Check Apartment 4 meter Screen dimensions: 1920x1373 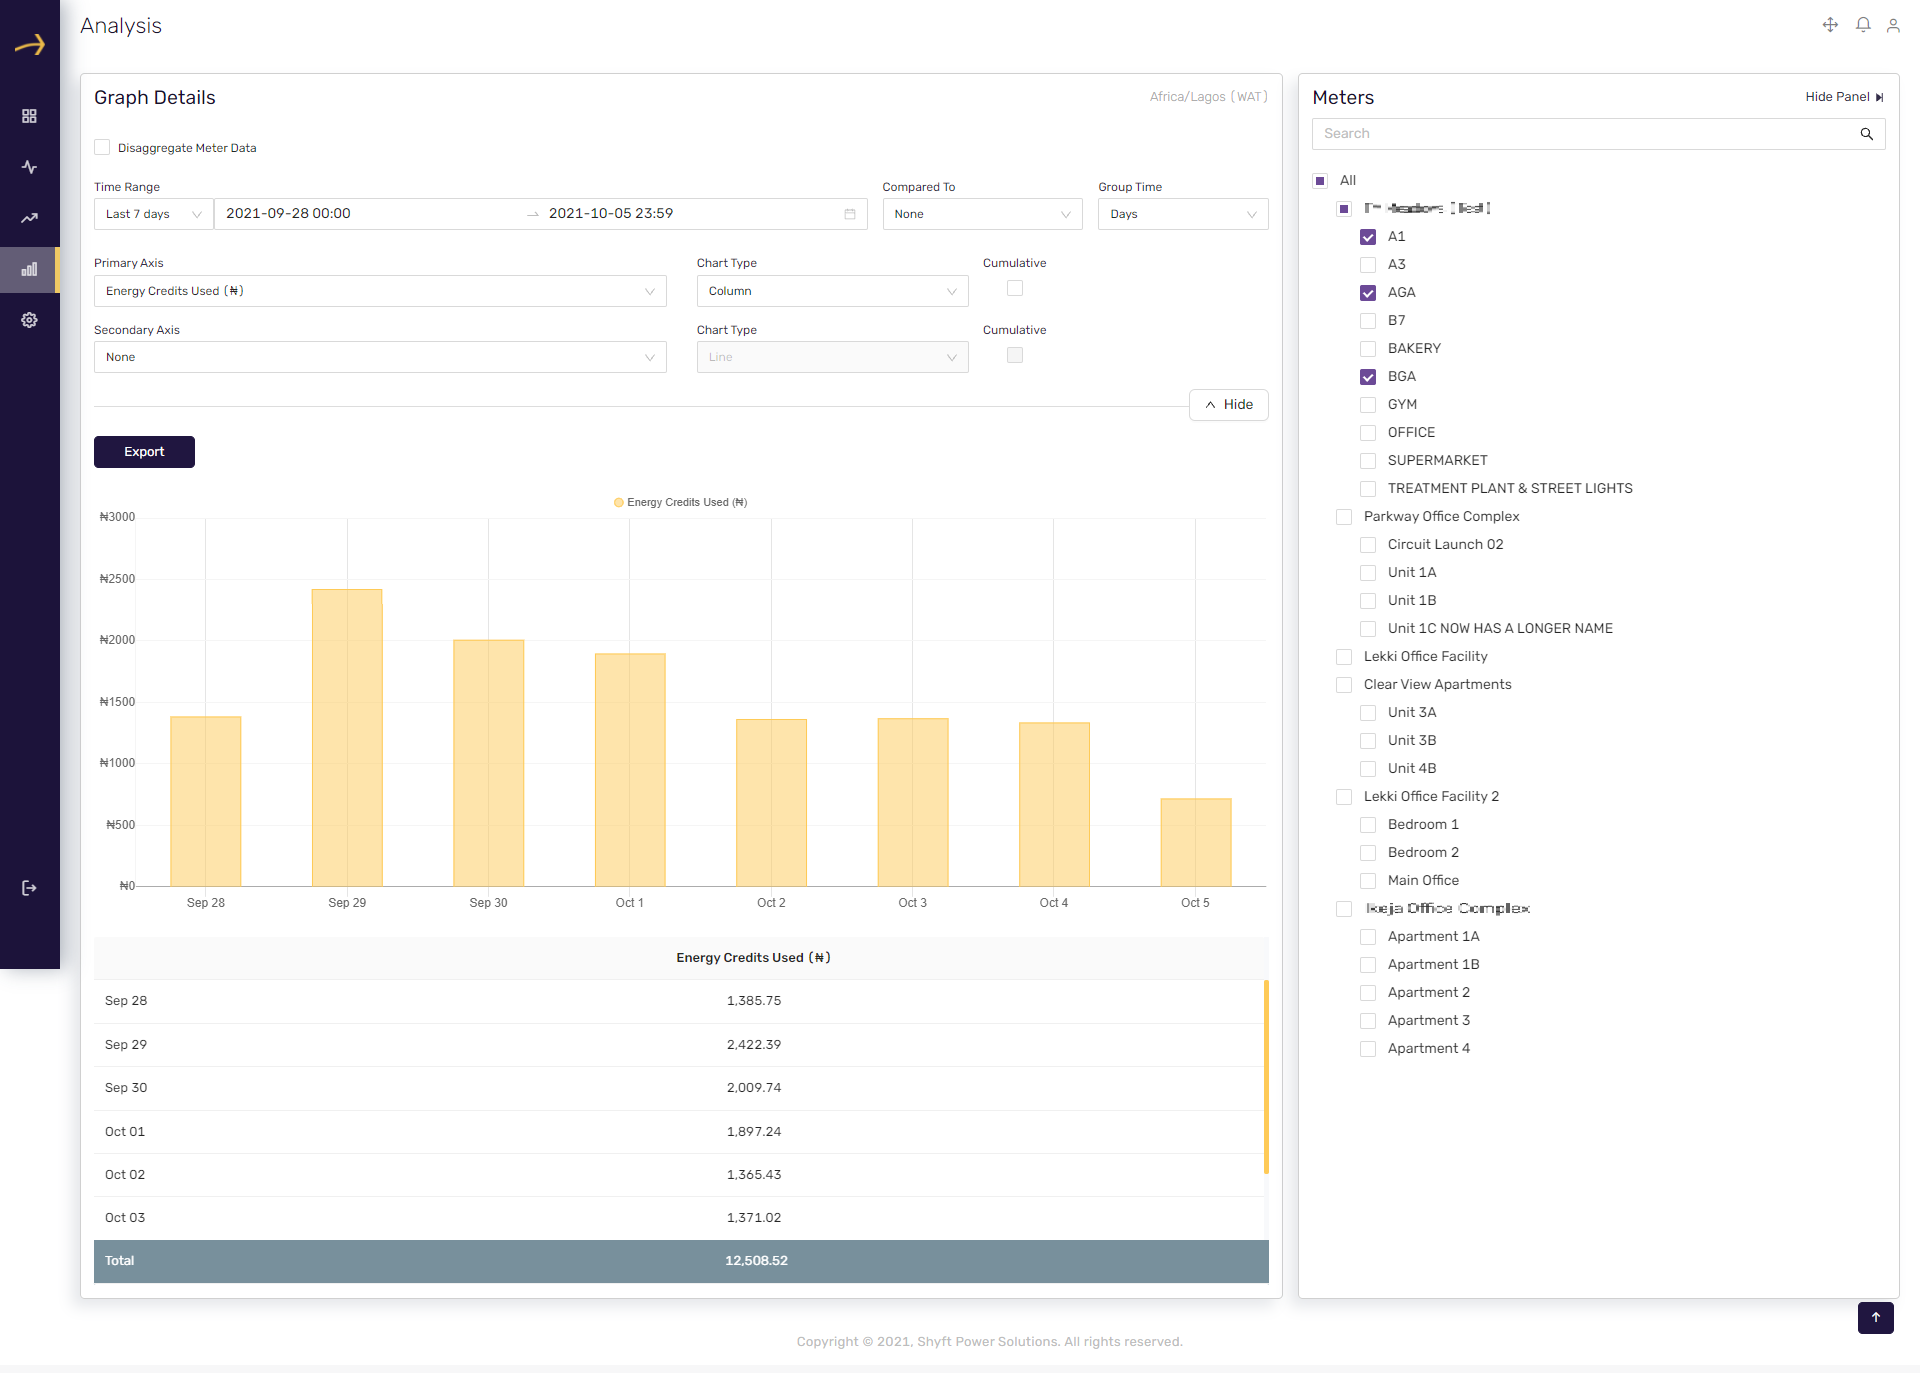[x=1368, y=1049]
